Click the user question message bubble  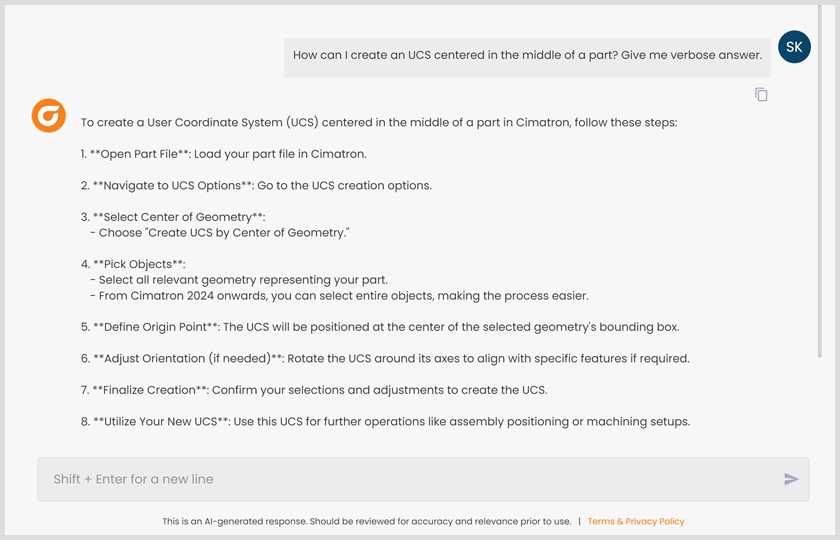point(527,56)
